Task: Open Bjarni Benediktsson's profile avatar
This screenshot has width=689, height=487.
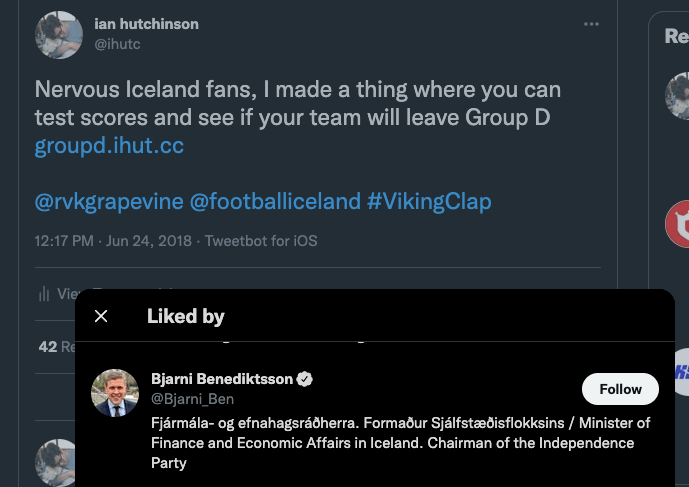Action: coord(115,393)
